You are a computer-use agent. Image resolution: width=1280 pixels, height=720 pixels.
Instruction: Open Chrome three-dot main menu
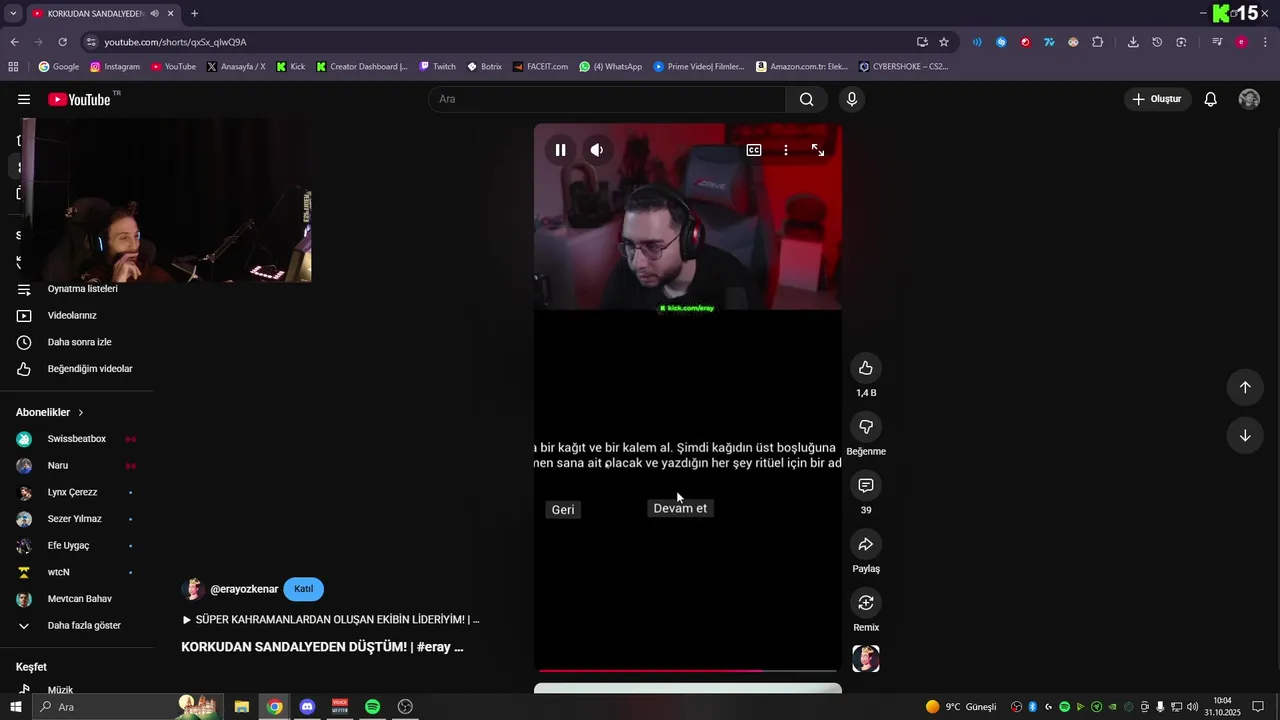point(1266,42)
